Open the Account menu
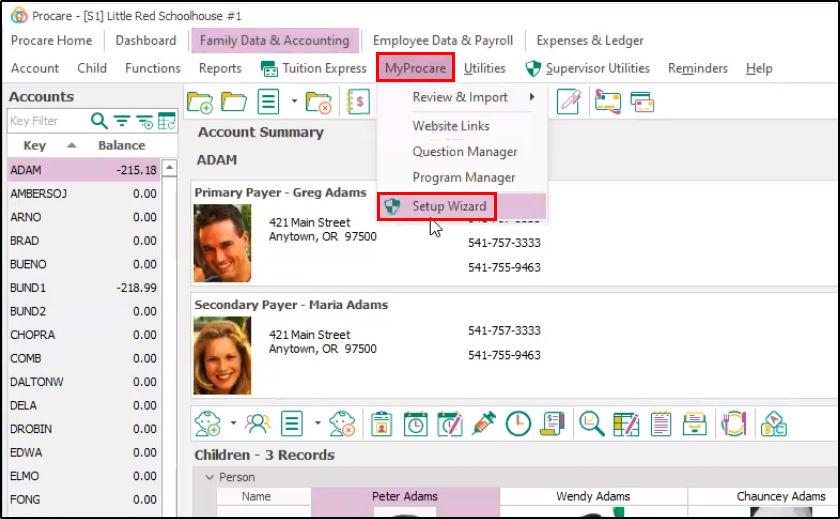This screenshot has height=519, width=840. (35, 69)
